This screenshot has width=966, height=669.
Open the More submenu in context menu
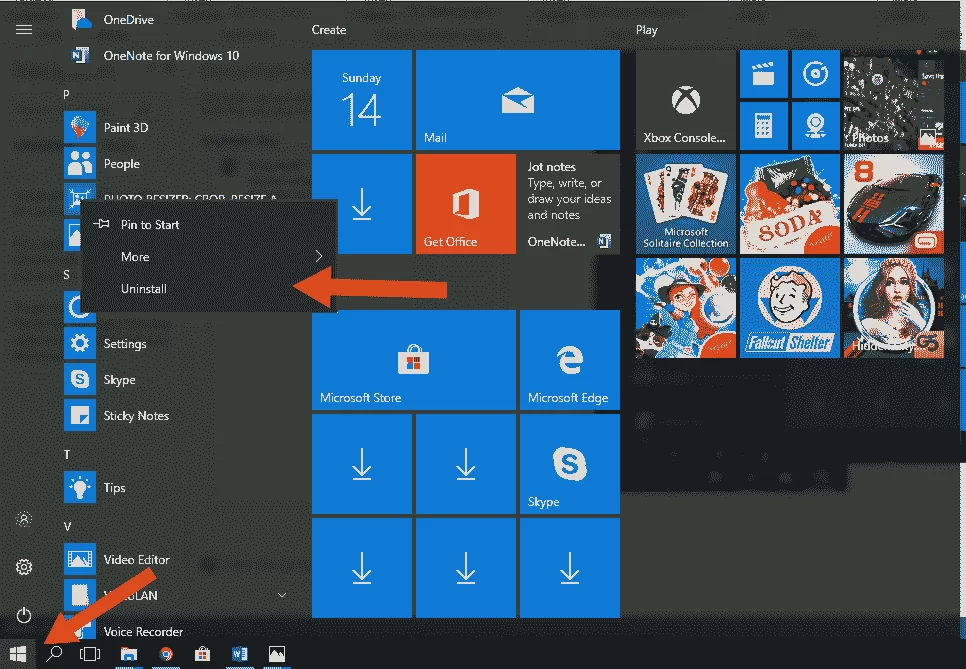[209, 256]
